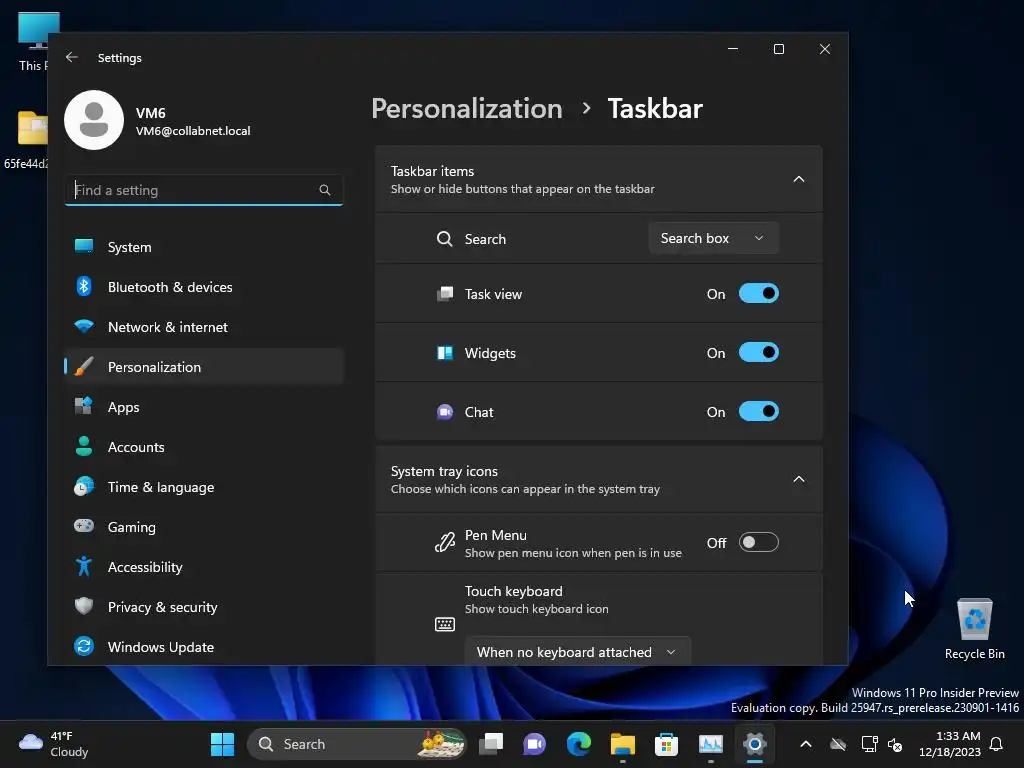1024x768 pixels.
Task: Select Personalization in the sidebar
Action: pos(204,367)
